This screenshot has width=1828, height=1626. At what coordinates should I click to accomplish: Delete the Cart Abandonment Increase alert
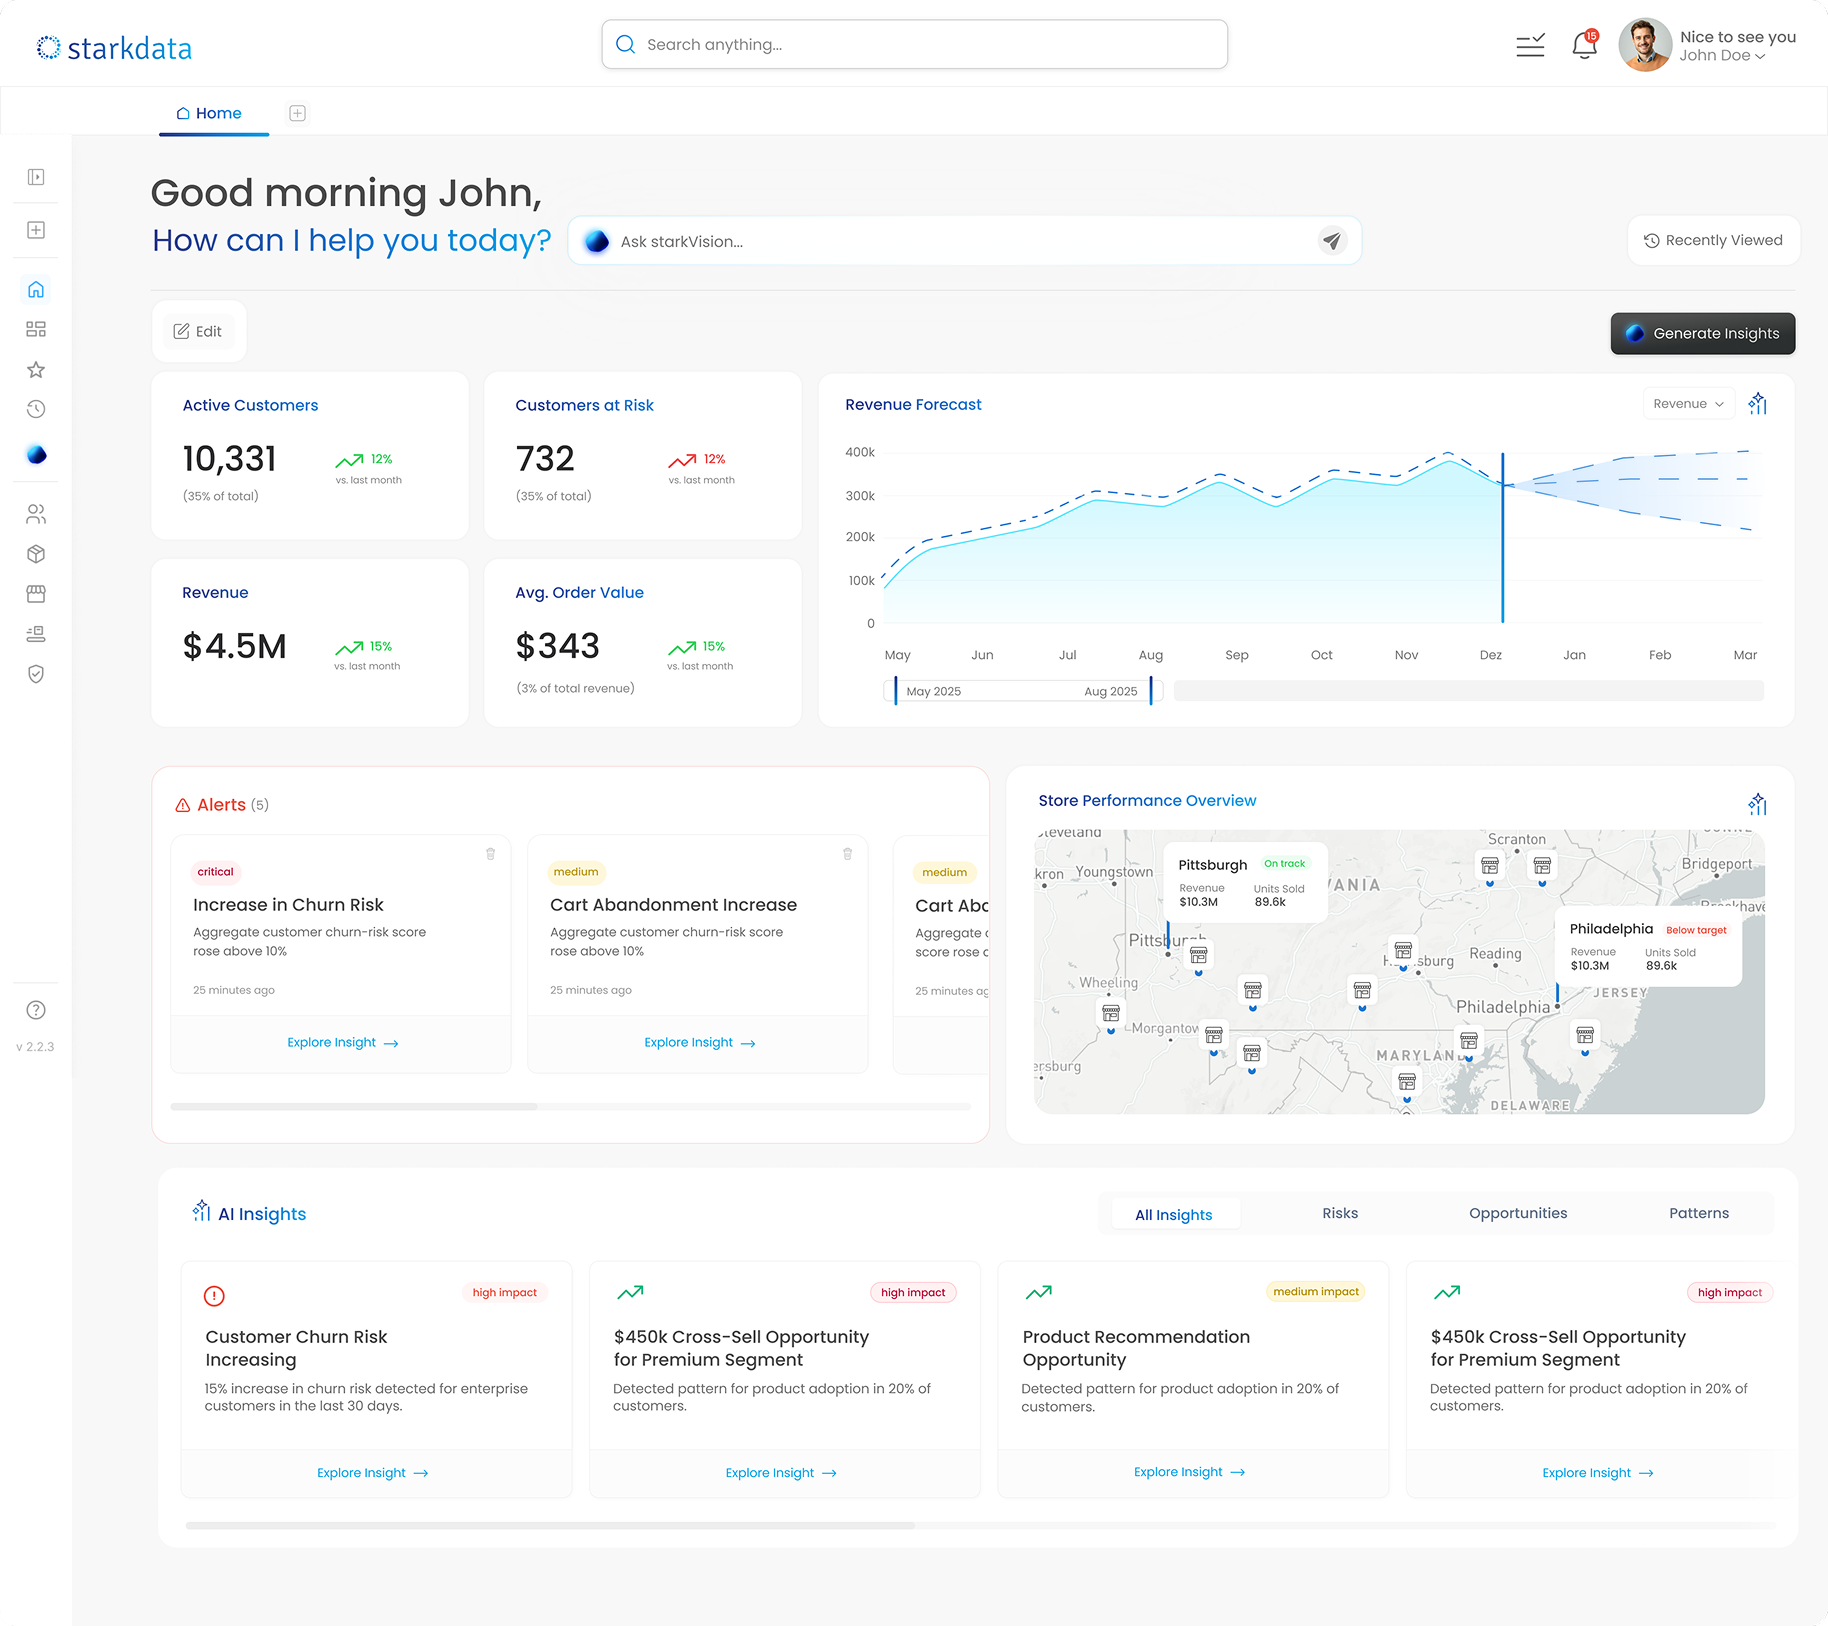pyautogui.click(x=847, y=854)
